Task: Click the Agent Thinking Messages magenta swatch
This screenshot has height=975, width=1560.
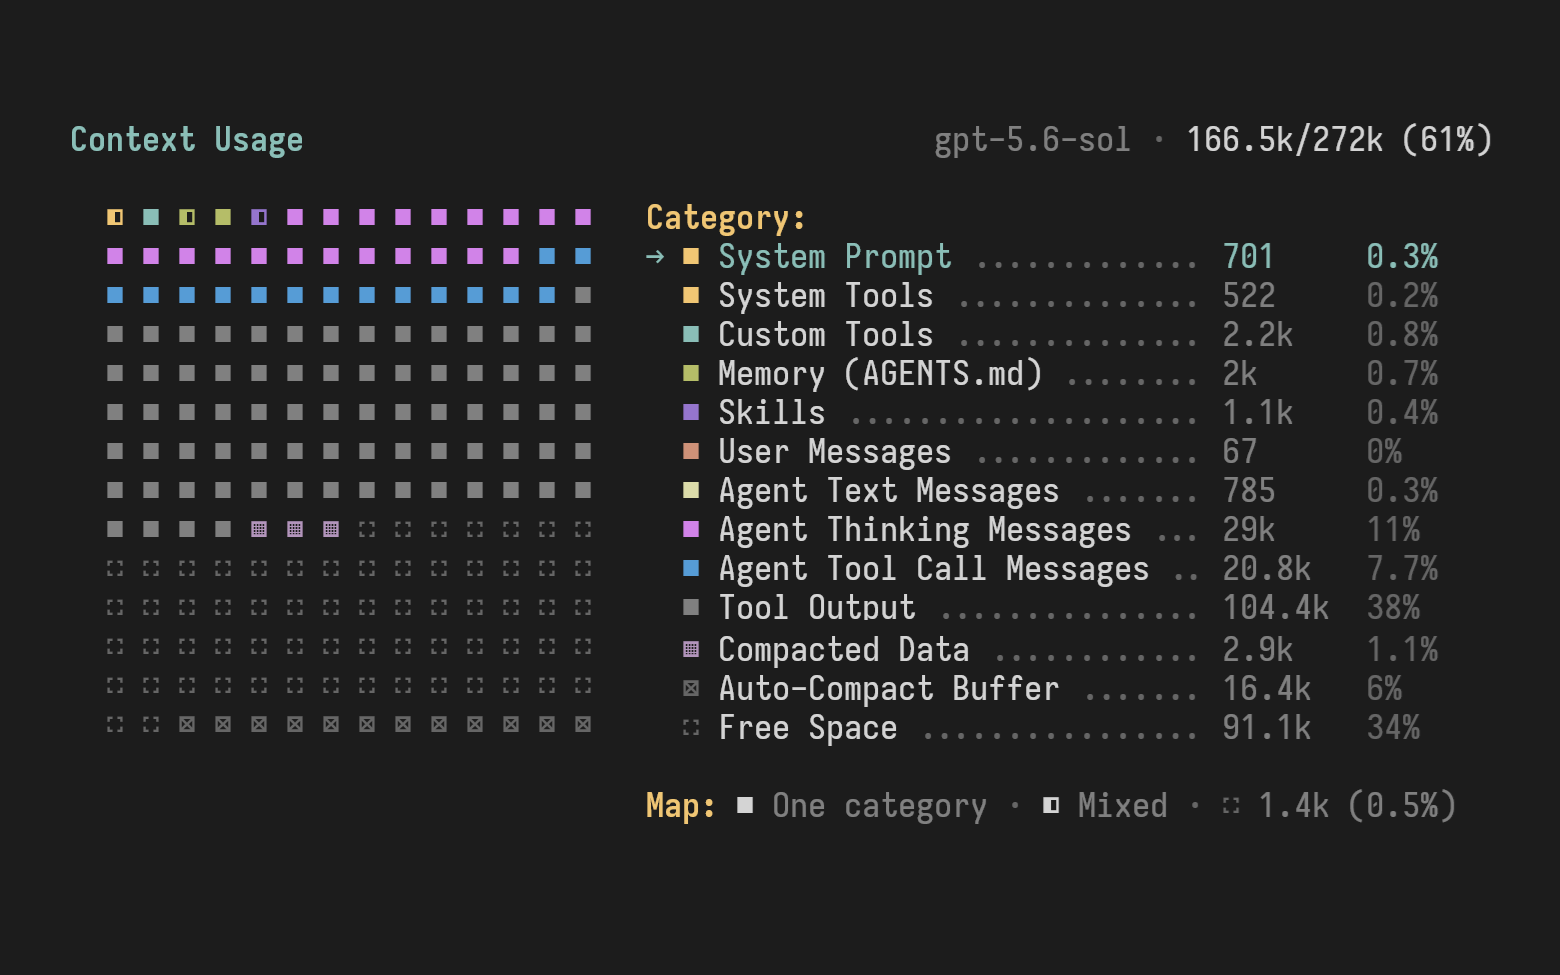Action: tap(691, 529)
